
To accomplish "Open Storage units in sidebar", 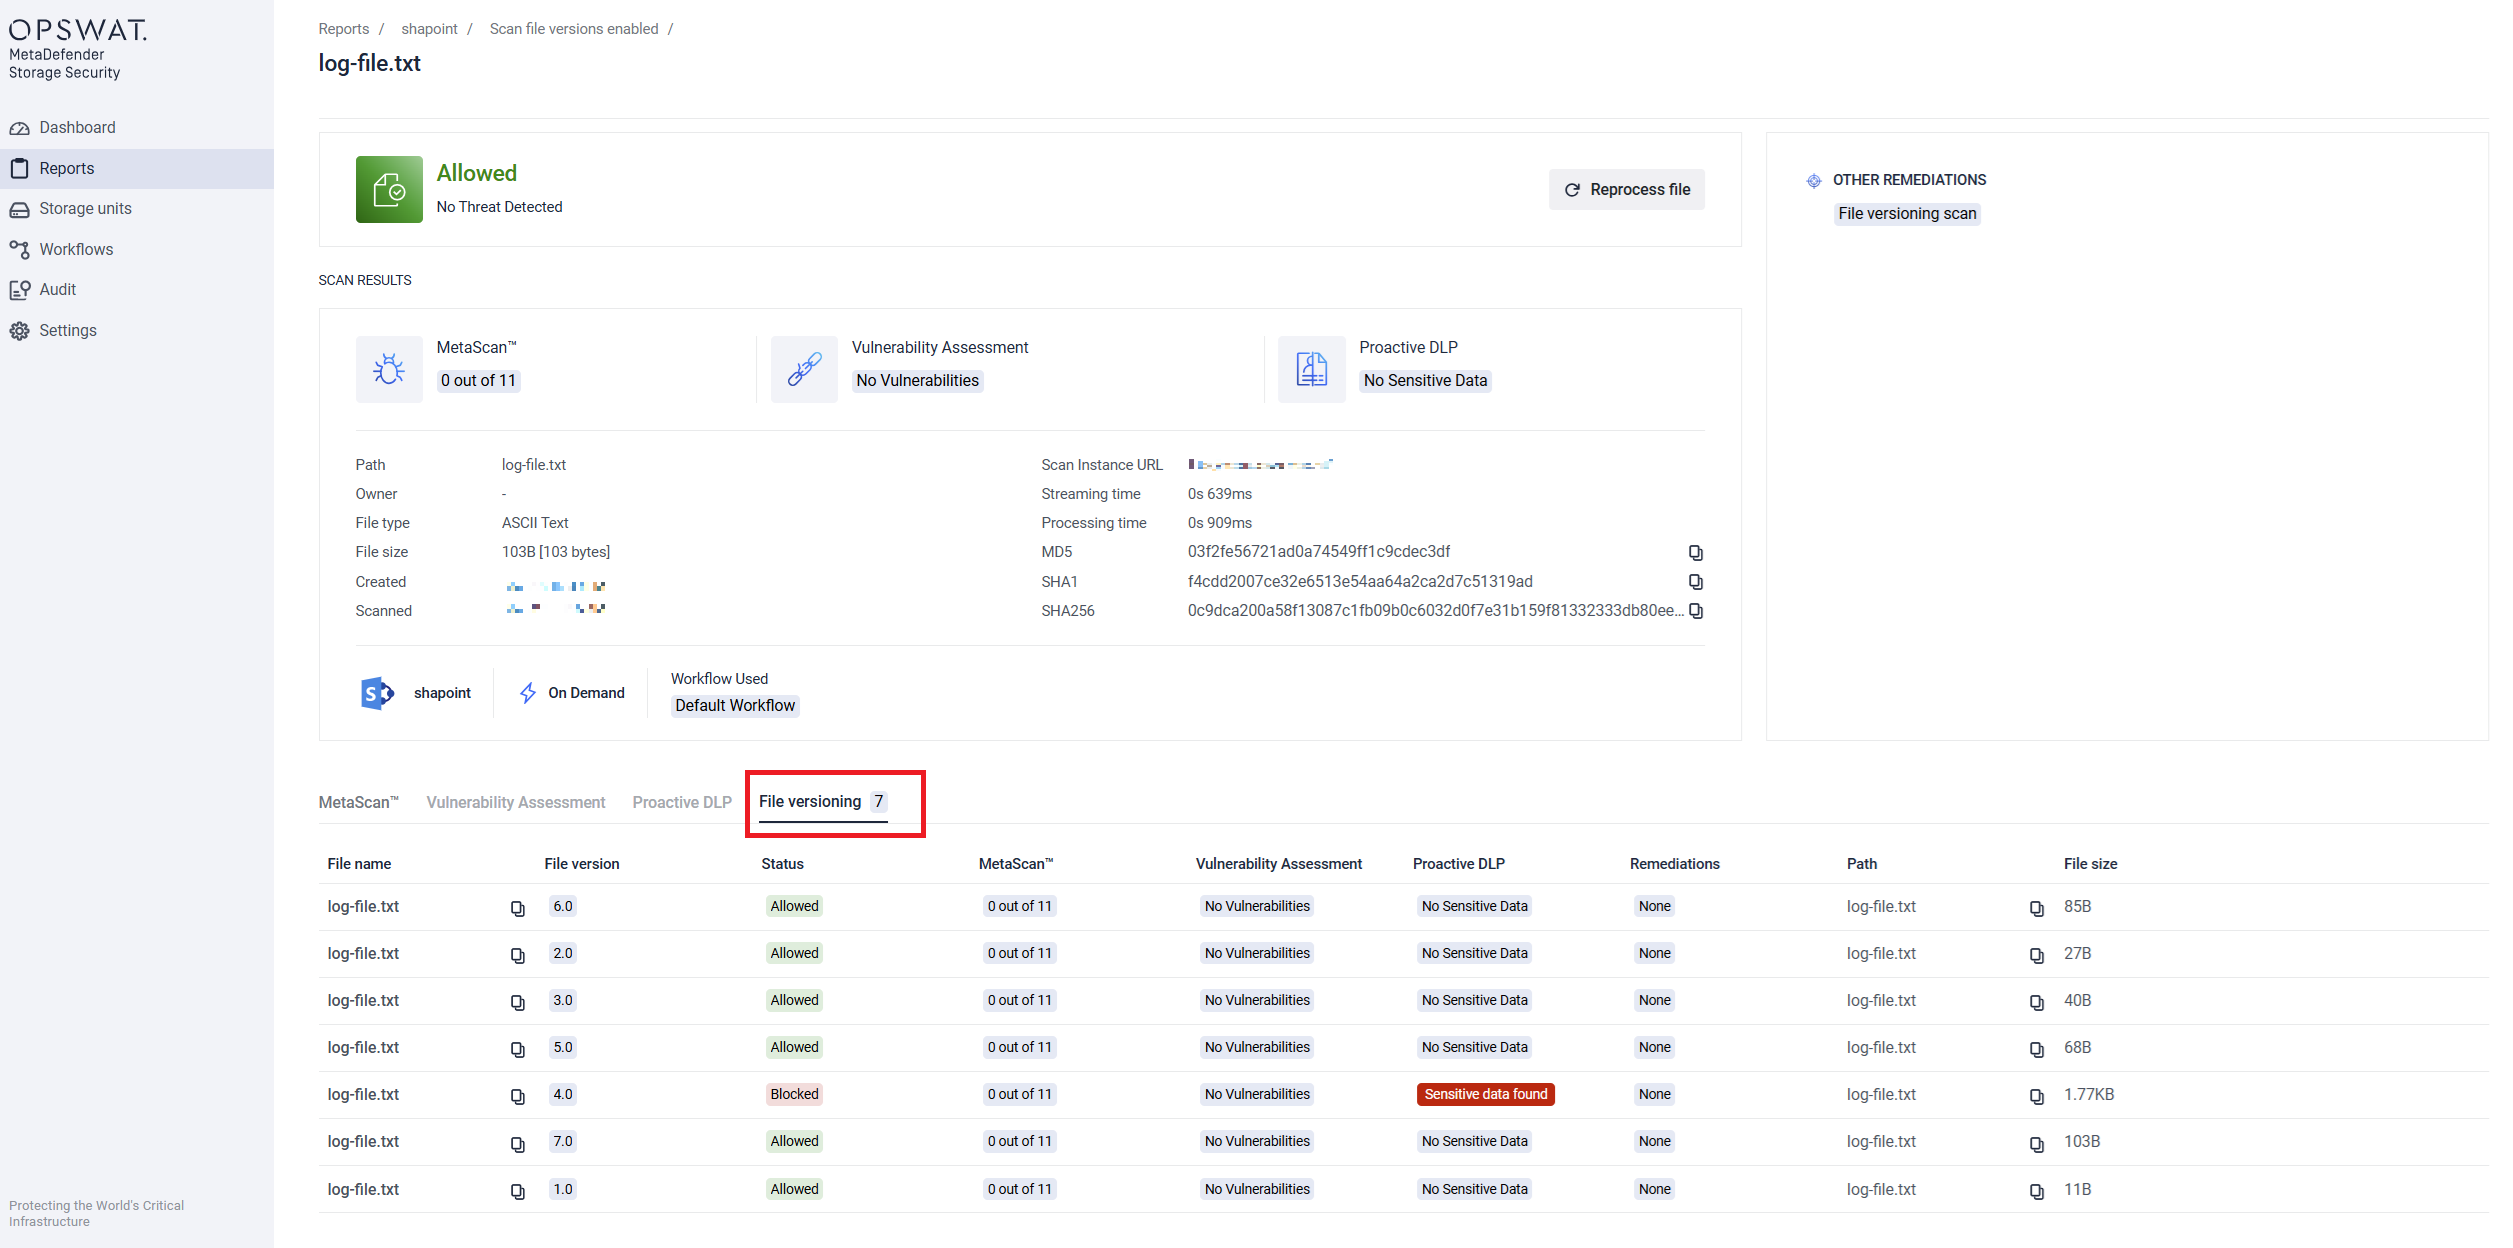I will 85,209.
